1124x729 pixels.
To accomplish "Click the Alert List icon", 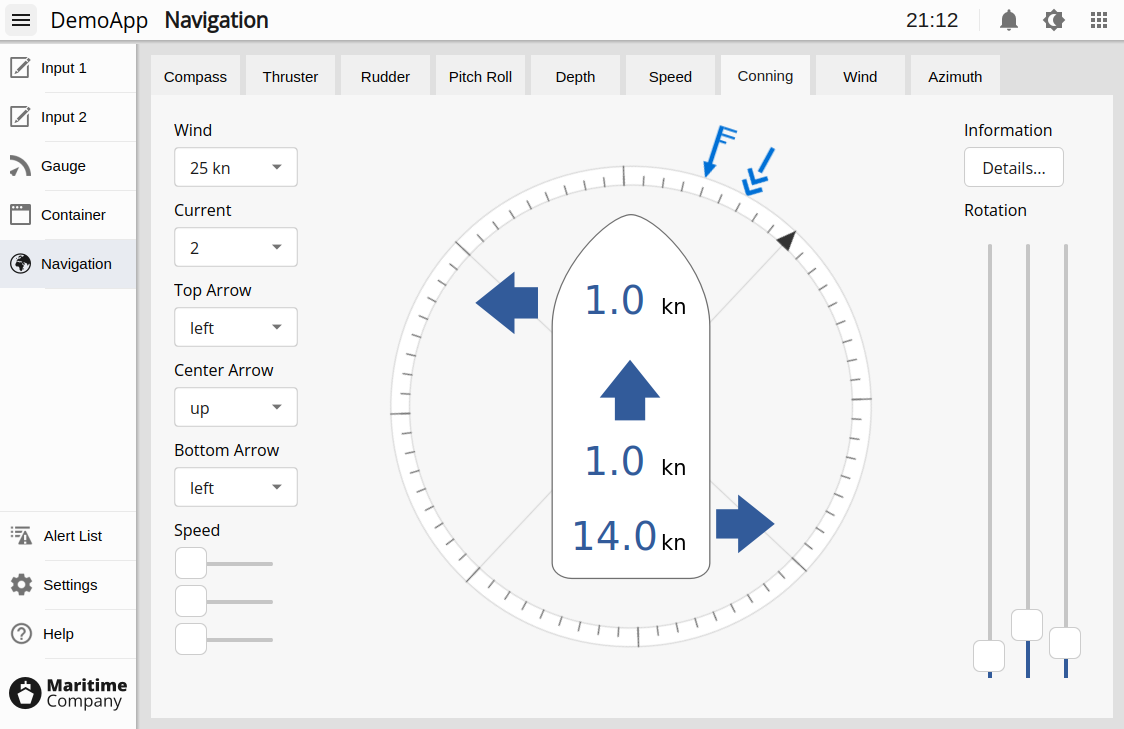I will 21,535.
